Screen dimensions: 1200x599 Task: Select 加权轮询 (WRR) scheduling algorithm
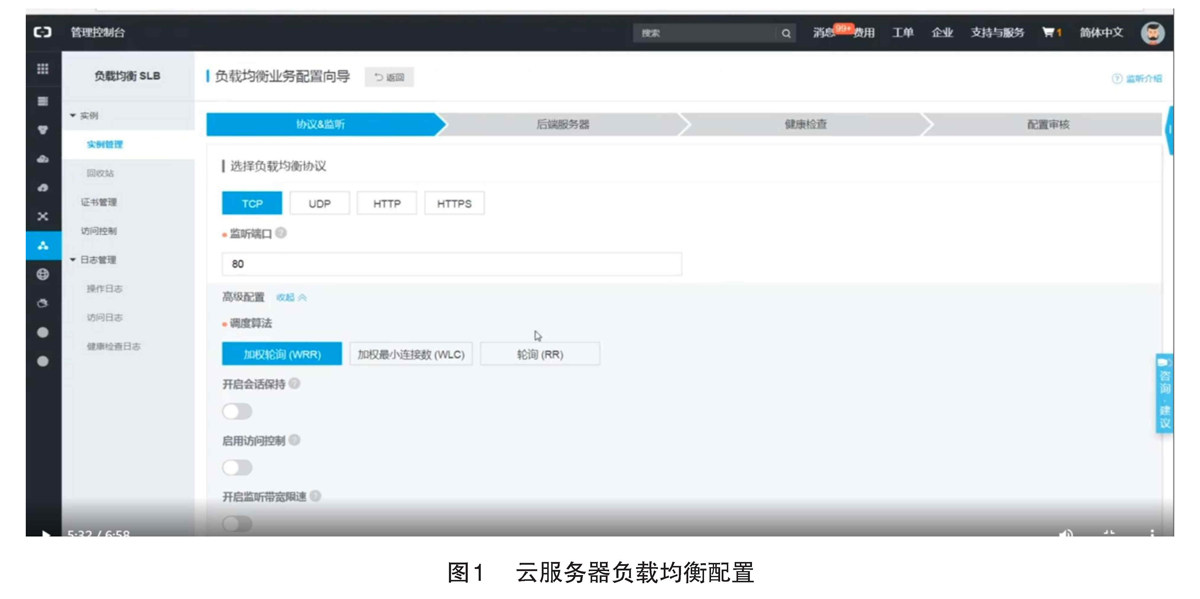282,354
